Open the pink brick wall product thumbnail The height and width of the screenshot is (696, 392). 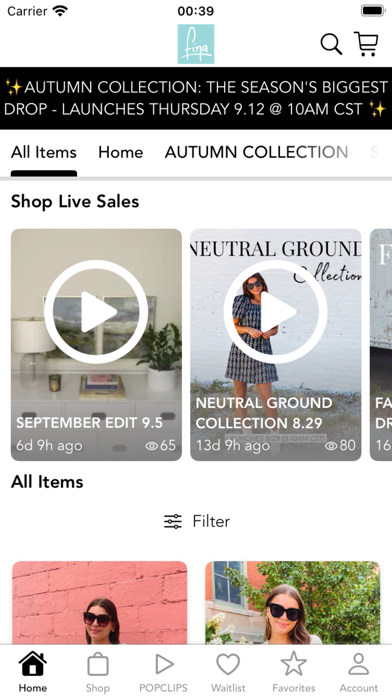coord(99,602)
